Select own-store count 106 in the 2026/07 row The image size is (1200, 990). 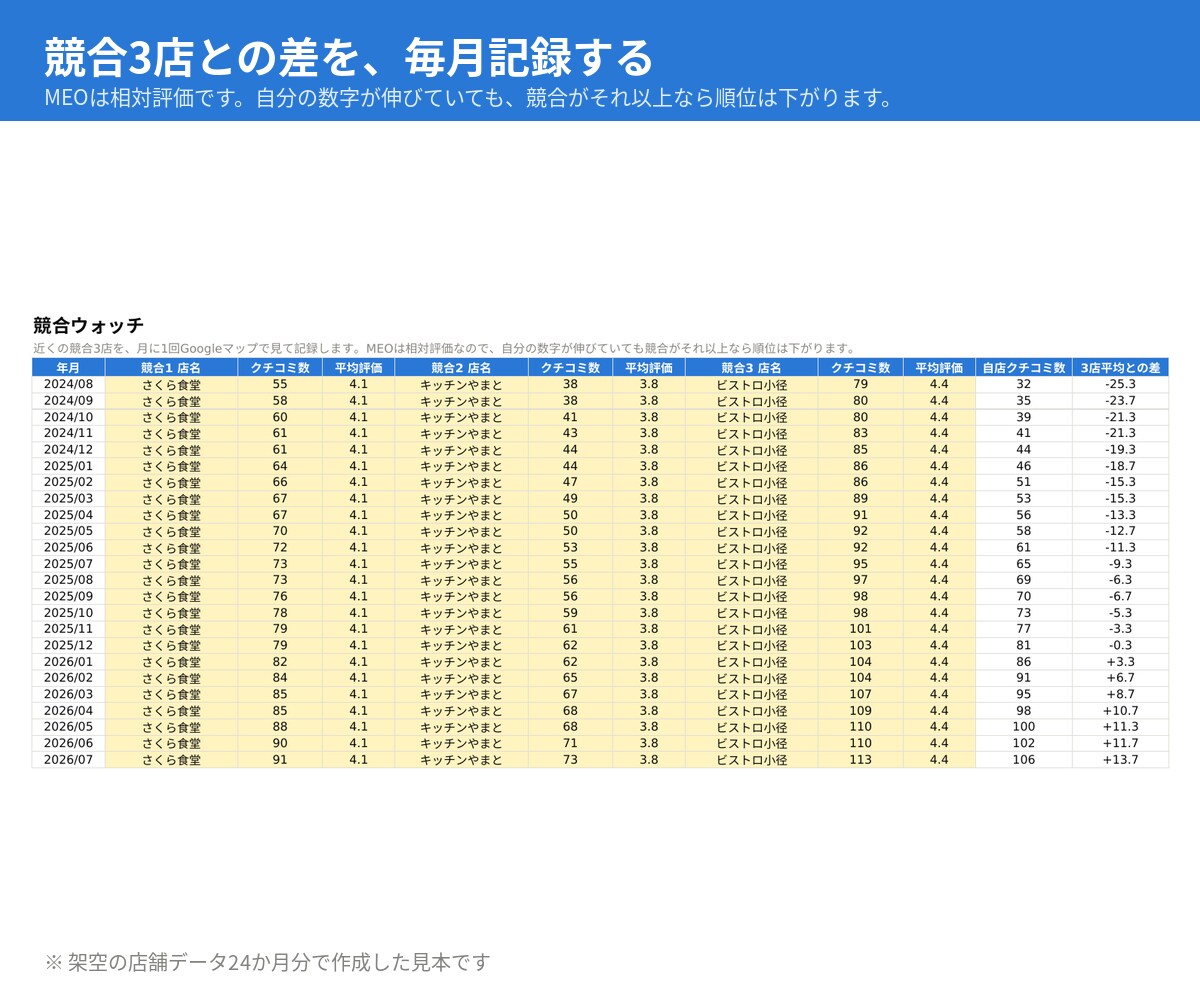coord(1024,760)
